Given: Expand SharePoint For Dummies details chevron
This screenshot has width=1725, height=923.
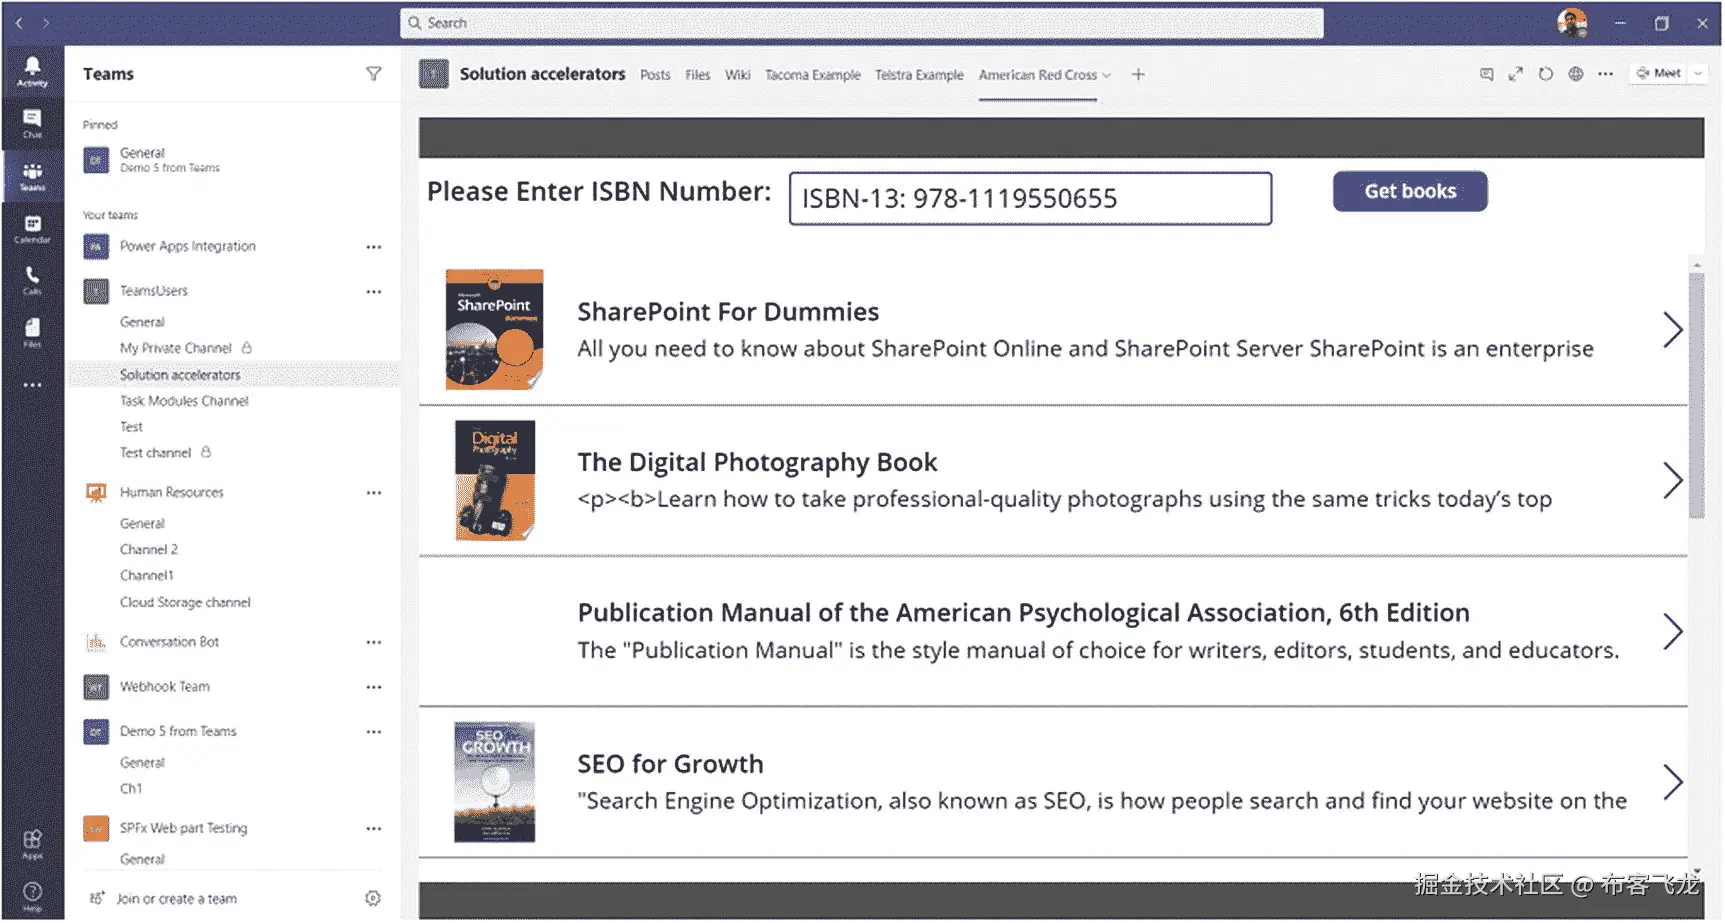Looking at the screenshot, I should (x=1673, y=330).
